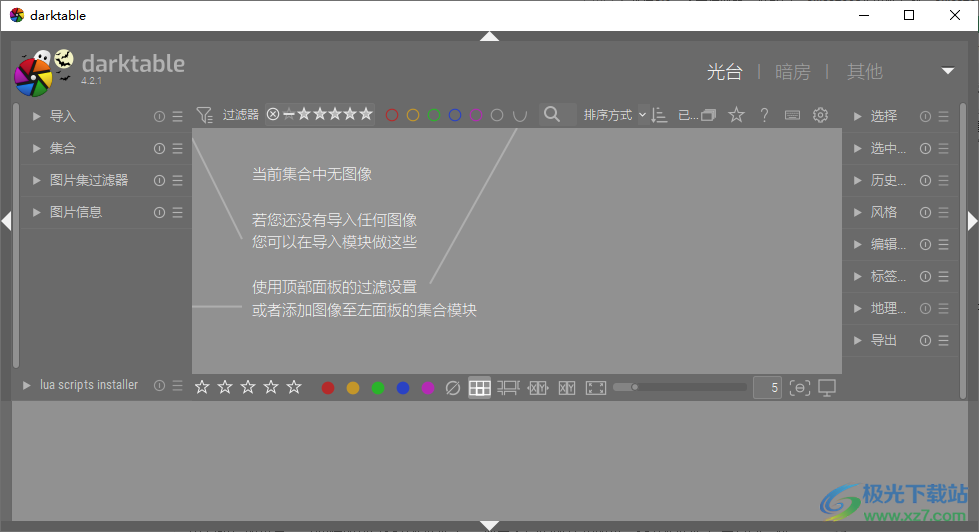Select culling dynamic mode icon
The height and width of the screenshot is (532, 979).
point(567,388)
